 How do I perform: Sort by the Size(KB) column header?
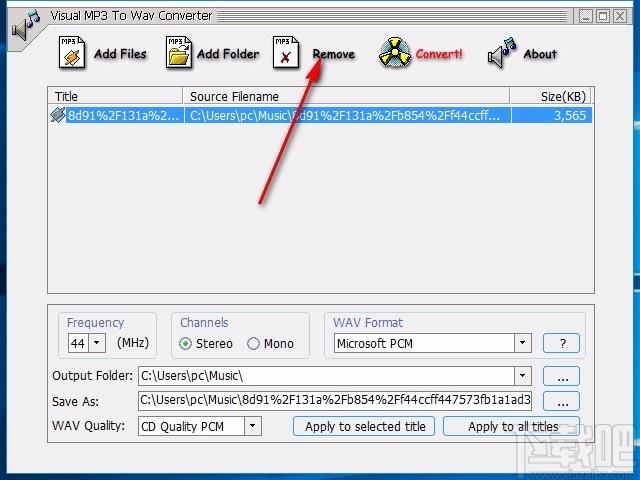[550, 96]
